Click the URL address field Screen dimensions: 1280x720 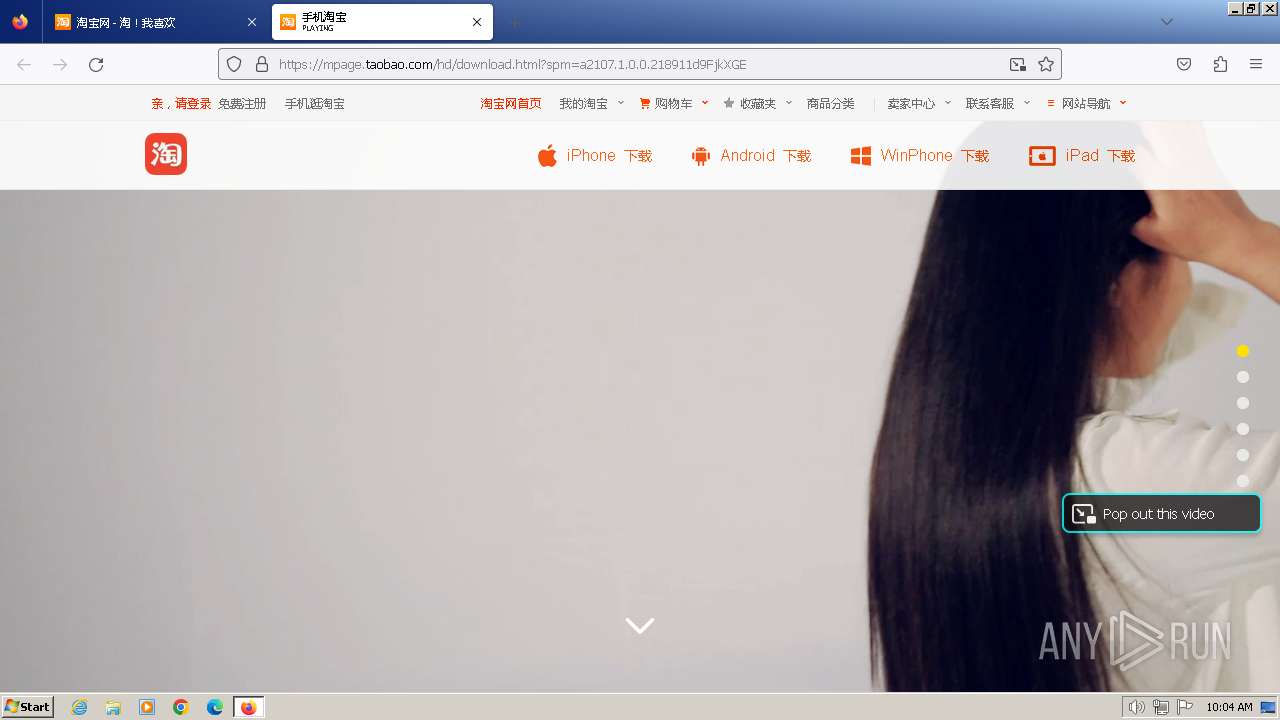(640, 64)
